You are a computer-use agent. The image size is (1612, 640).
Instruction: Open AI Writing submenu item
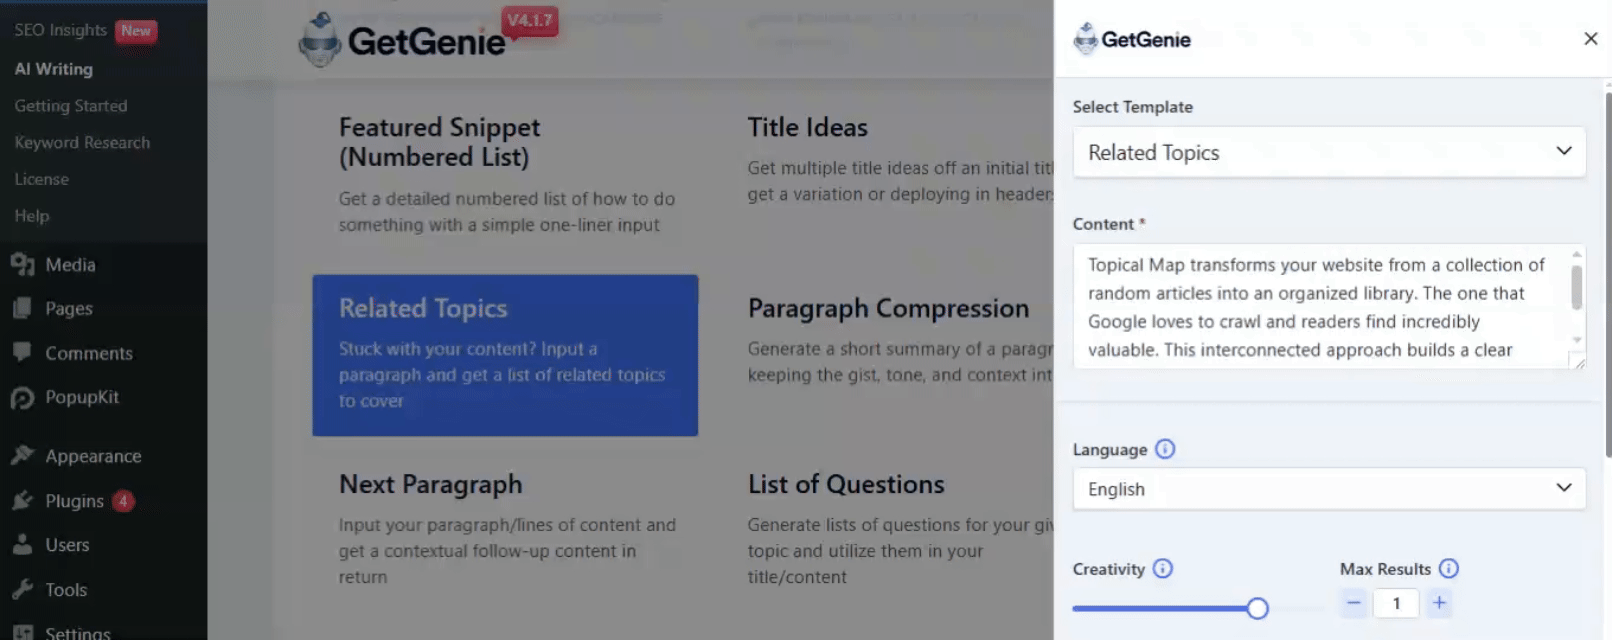[54, 69]
